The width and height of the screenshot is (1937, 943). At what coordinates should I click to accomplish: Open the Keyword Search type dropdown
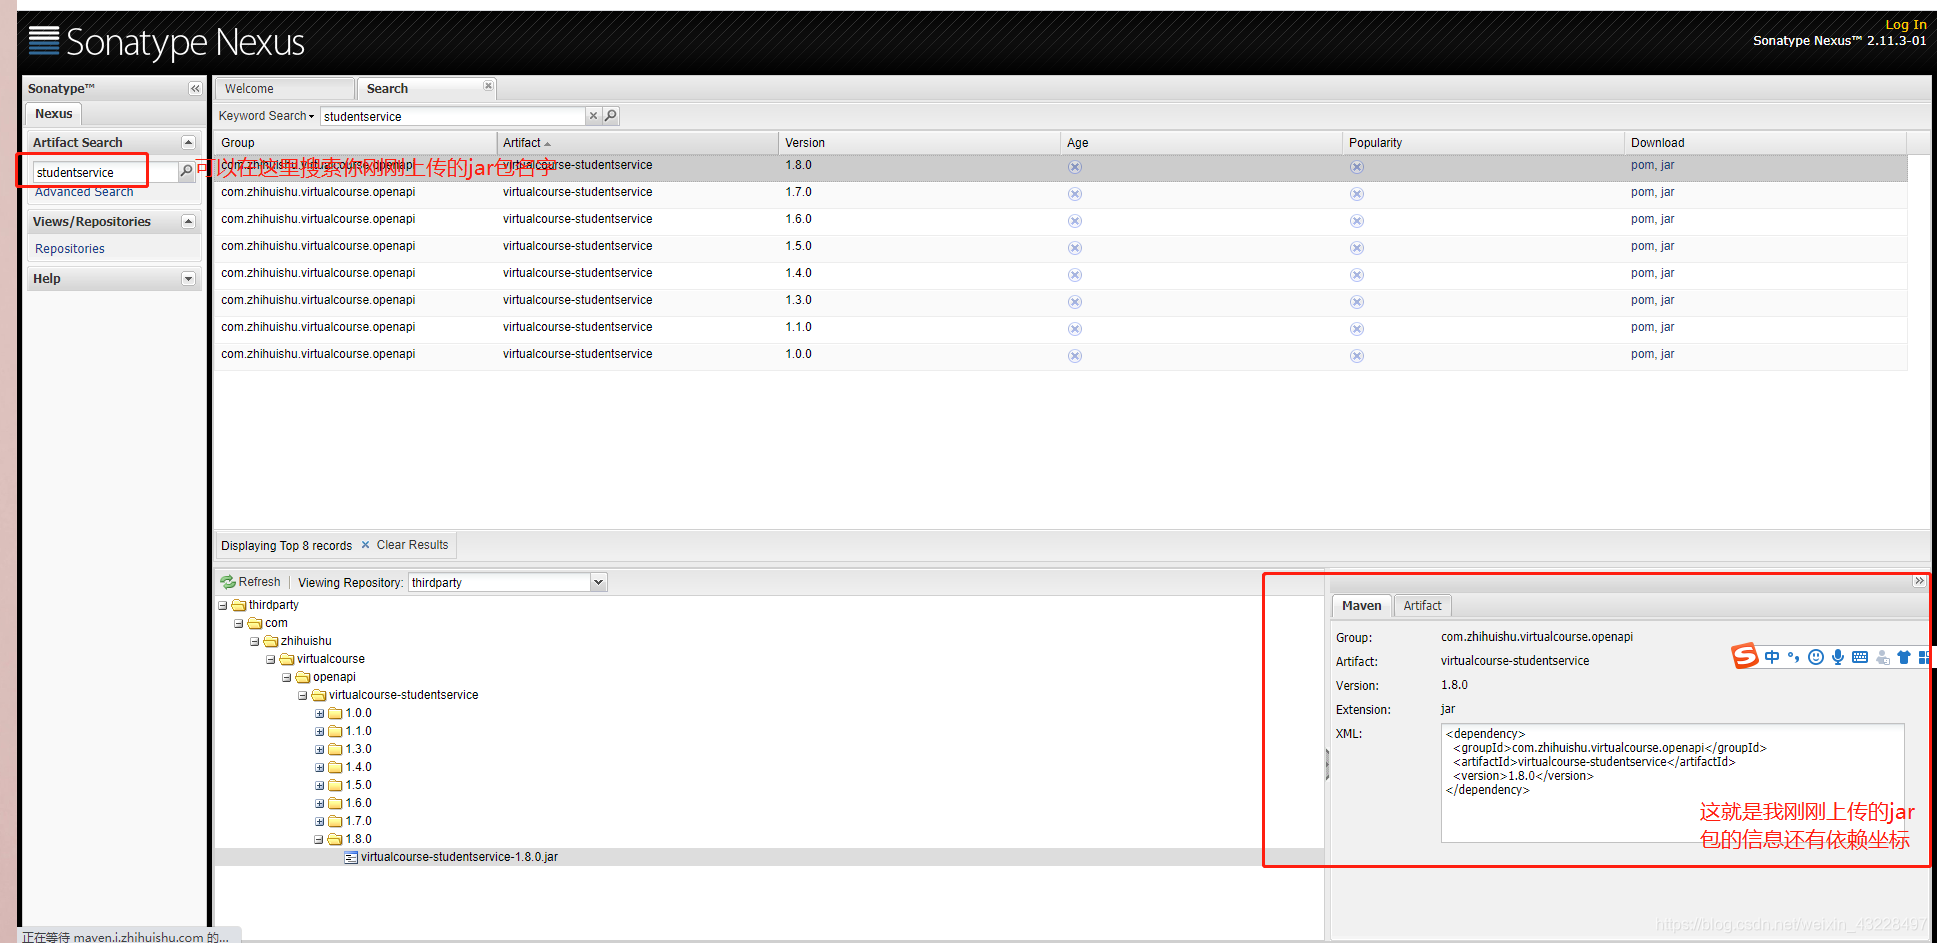pyautogui.click(x=266, y=116)
